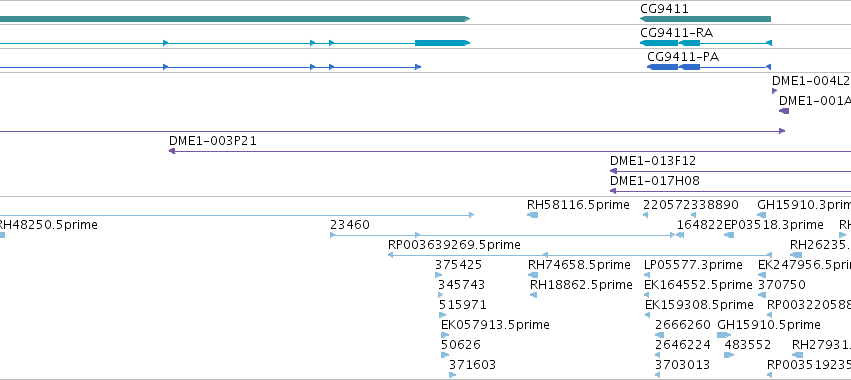
Task: Click the RH48250.5prime label
Action: click(x=48, y=225)
